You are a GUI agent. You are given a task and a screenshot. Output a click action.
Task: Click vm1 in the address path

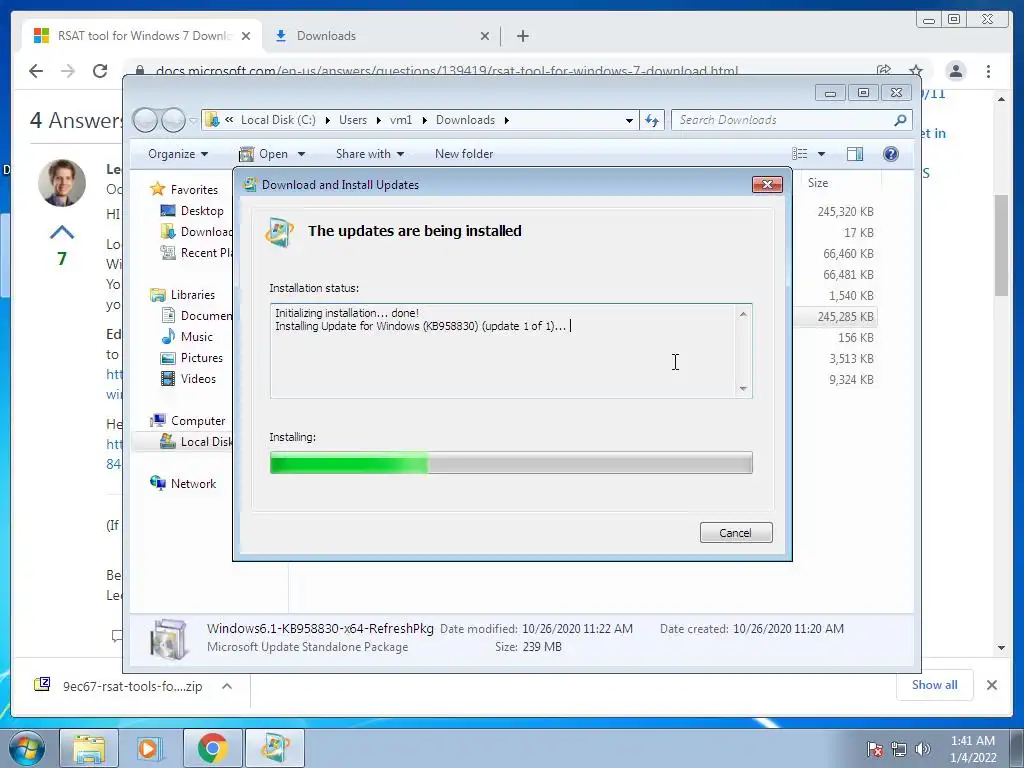401,120
